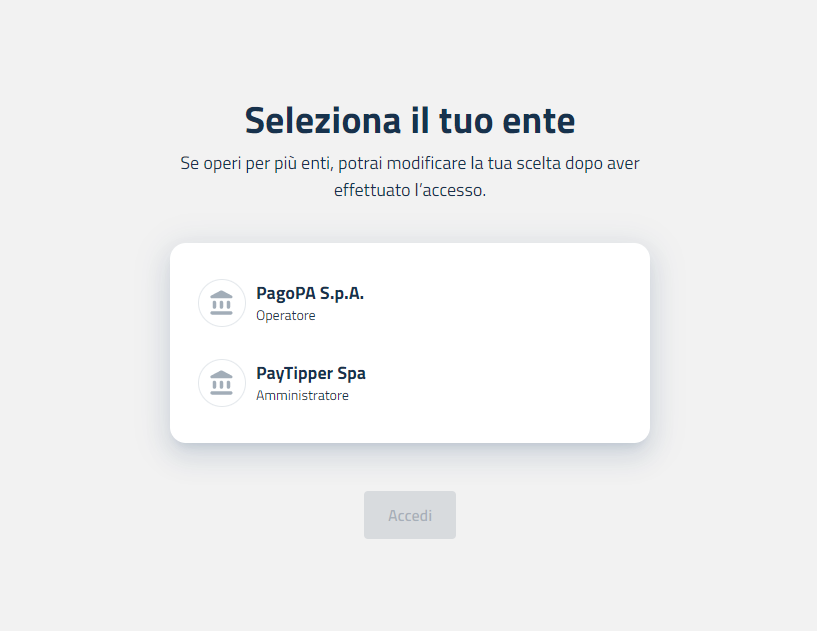
Task: Click the bank icon beside PayTipper Spa
Action: tap(221, 383)
